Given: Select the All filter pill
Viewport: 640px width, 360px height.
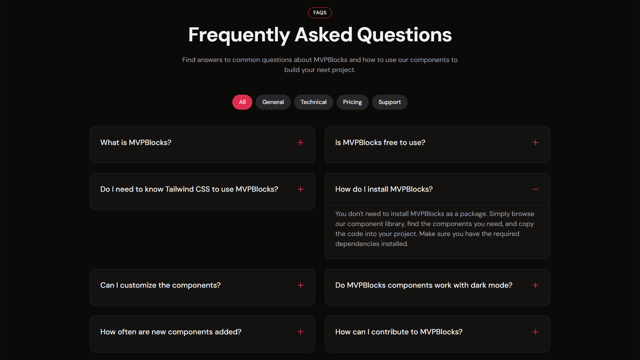Looking at the screenshot, I should [x=242, y=102].
